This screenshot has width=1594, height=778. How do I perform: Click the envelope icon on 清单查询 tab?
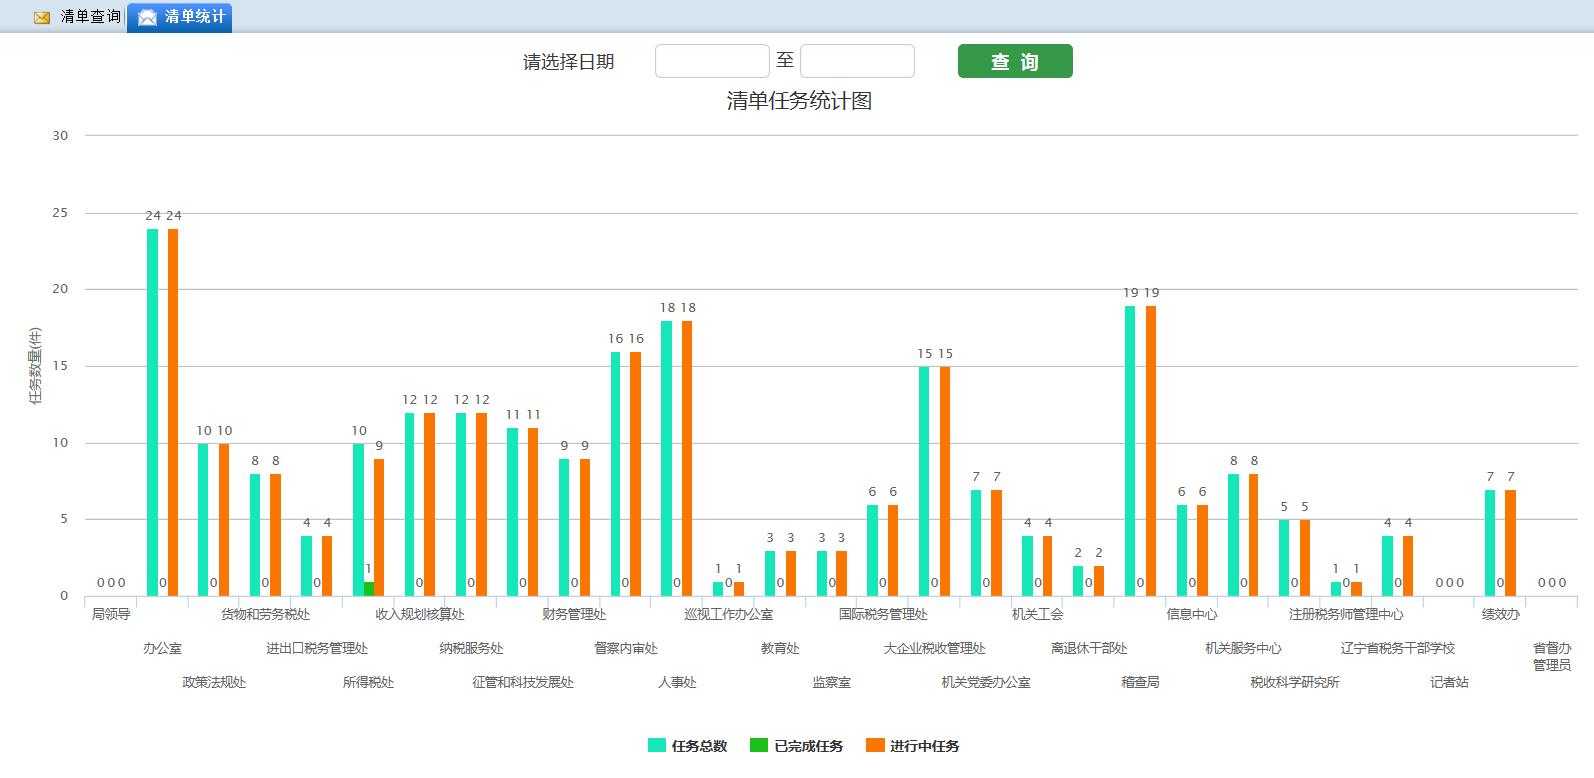coord(42,18)
